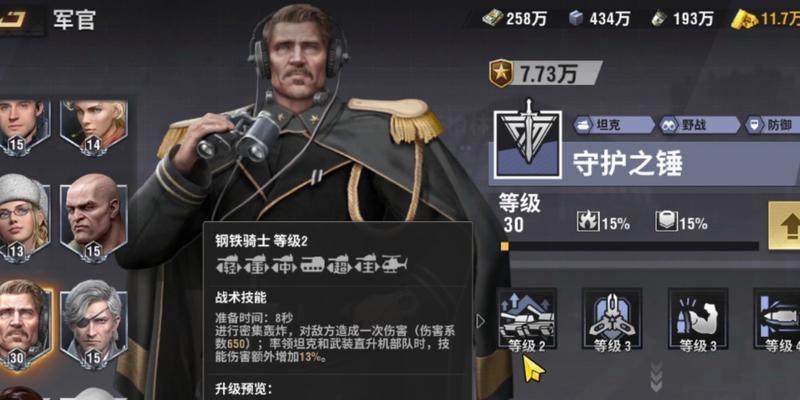Click the cash resource icon showing 258万

[492, 19]
